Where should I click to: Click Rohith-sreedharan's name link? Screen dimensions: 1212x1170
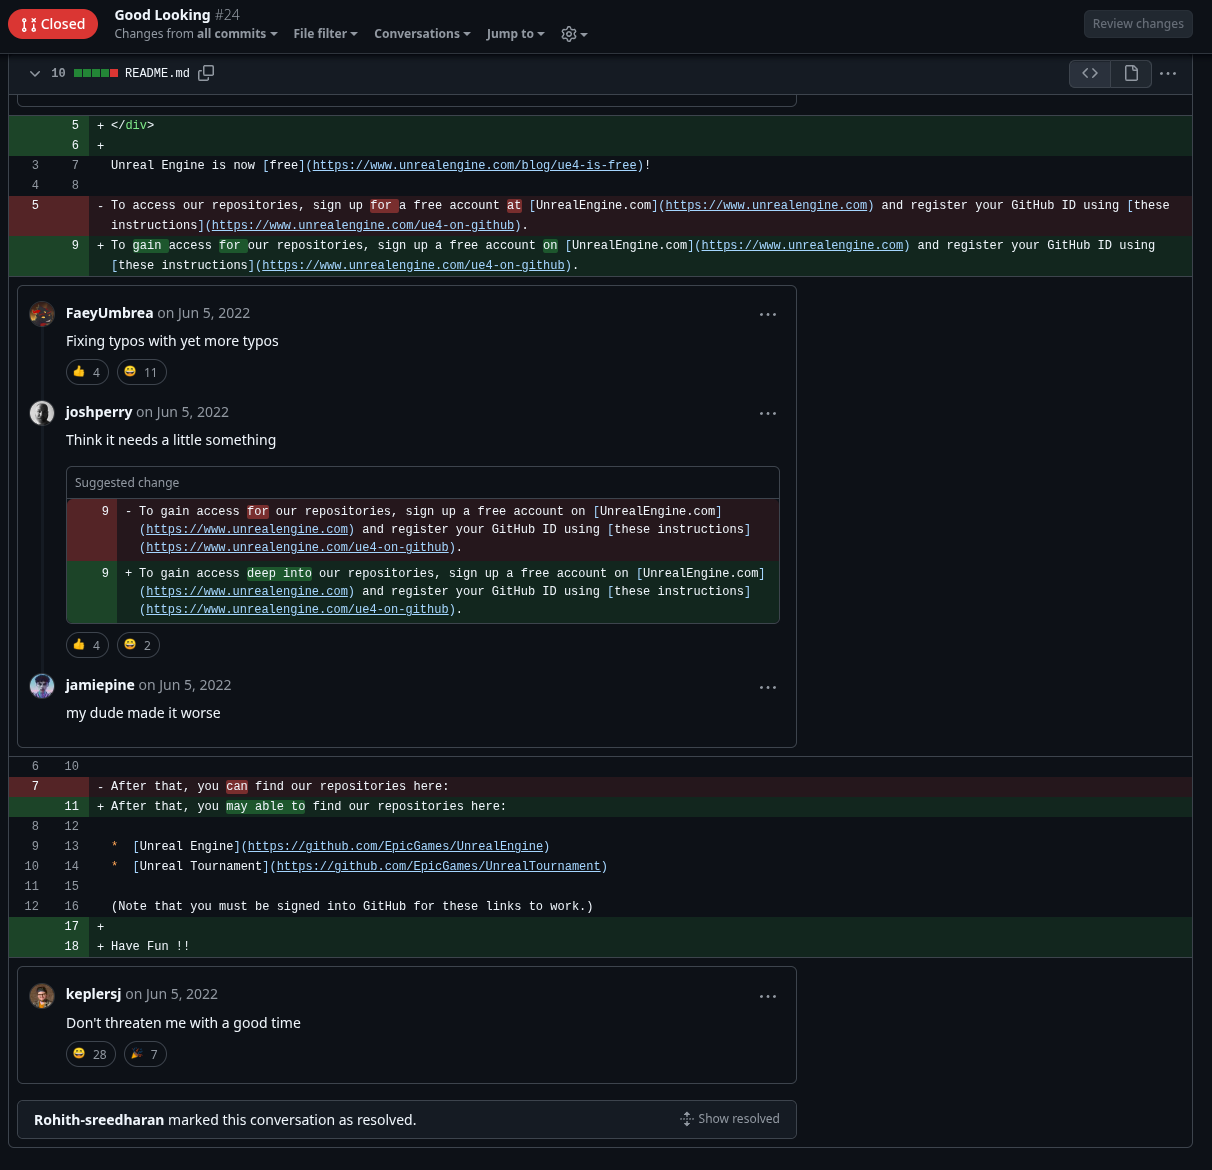[x=99, y=1120]
